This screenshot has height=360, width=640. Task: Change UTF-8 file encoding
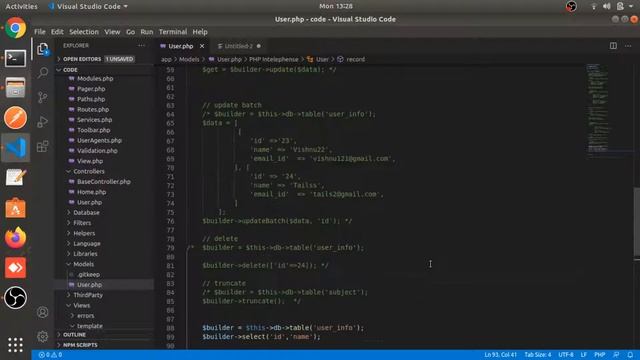coord(566,355)
